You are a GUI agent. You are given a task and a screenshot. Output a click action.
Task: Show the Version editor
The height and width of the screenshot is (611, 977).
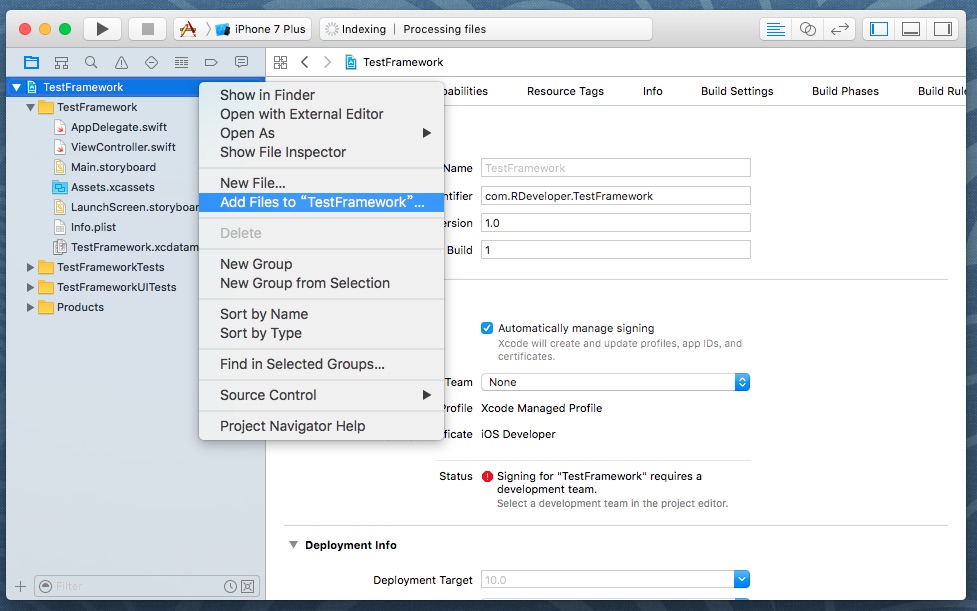(839, 29)
